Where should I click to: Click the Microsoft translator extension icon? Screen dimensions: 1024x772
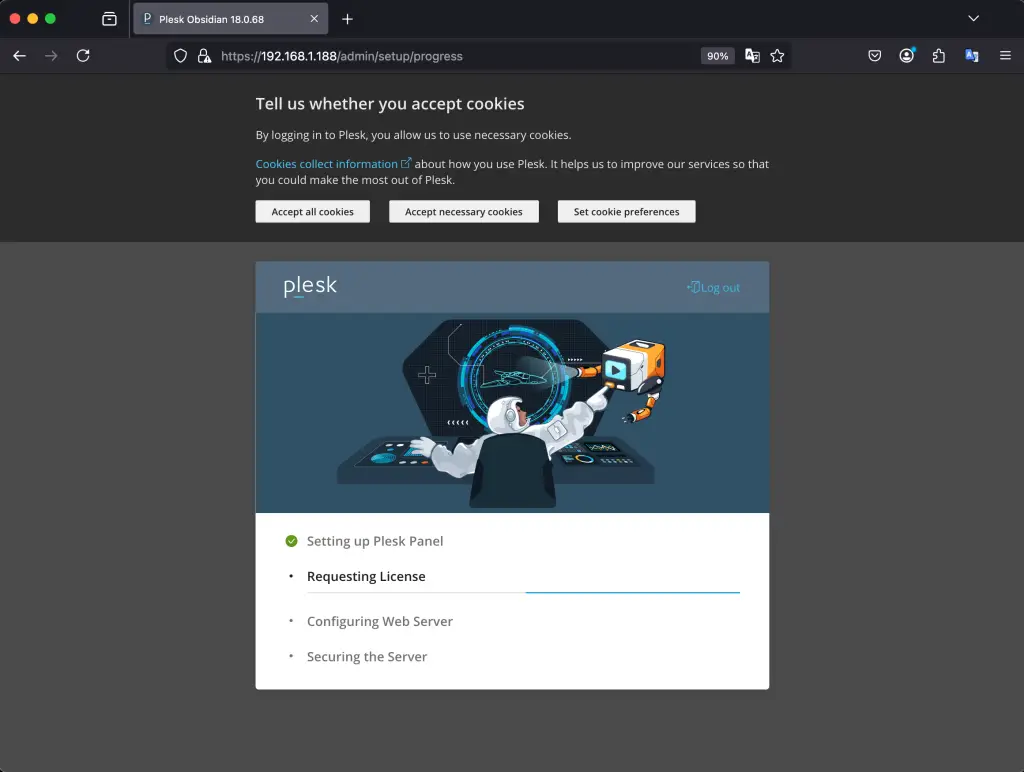click(x=971, y=56)
